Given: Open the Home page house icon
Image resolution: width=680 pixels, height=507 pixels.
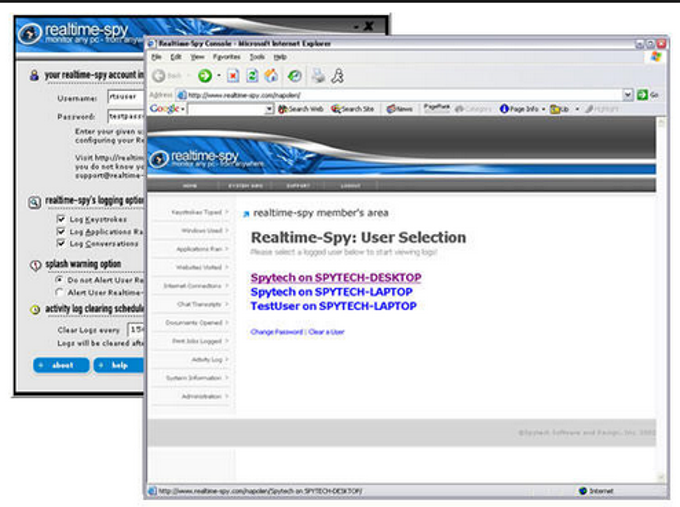Looking at the screenshot, I should (271, 76).
